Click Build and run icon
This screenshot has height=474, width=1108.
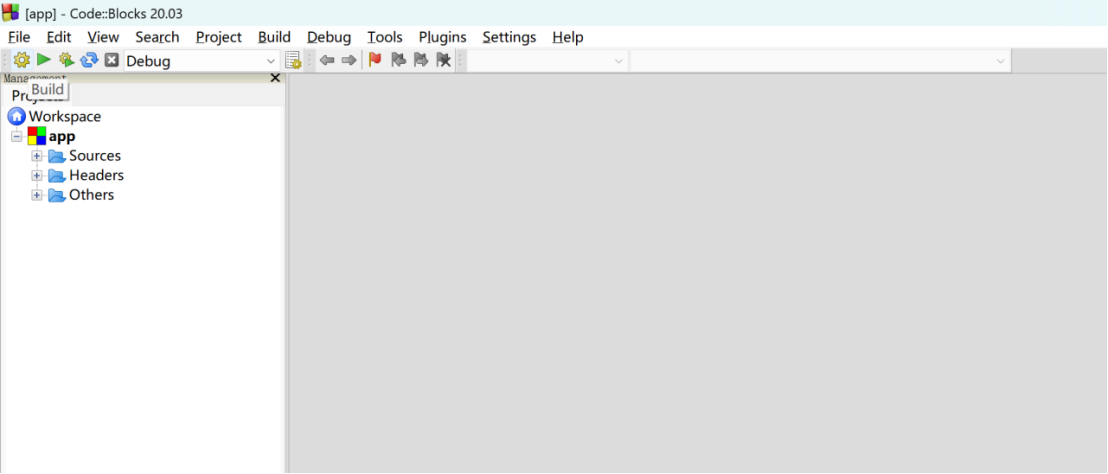click(x=66, y=60)
